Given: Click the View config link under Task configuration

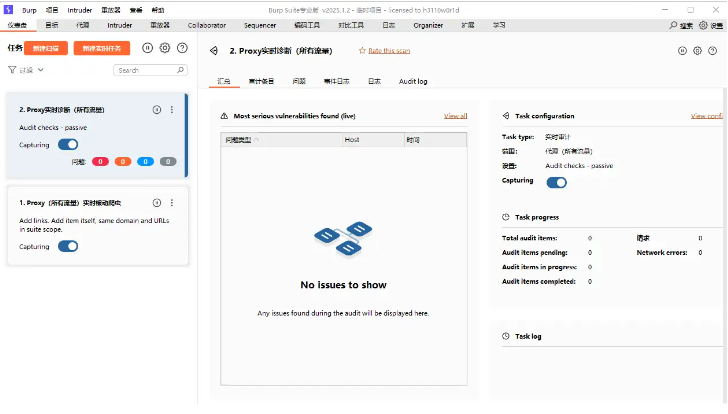Looking at the screenshot, I should 707,116.
